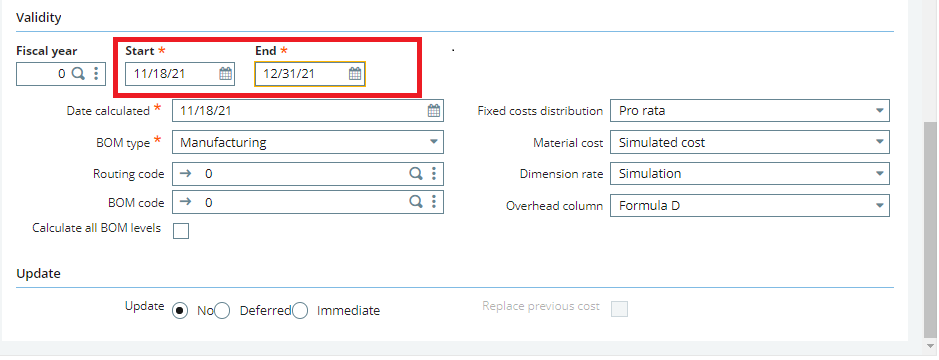
Task: Click the Routing code arrow jump icon
Action: coord(186,174)
